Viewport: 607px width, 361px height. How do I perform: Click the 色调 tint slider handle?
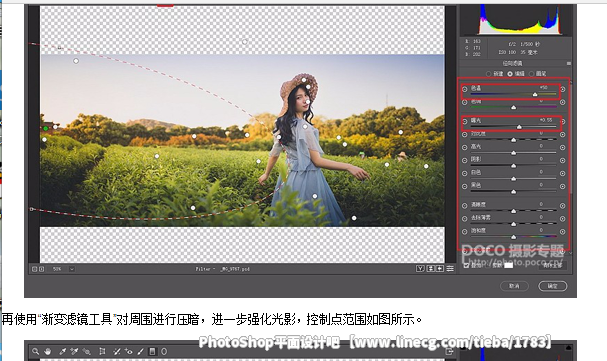click(514, 107)
